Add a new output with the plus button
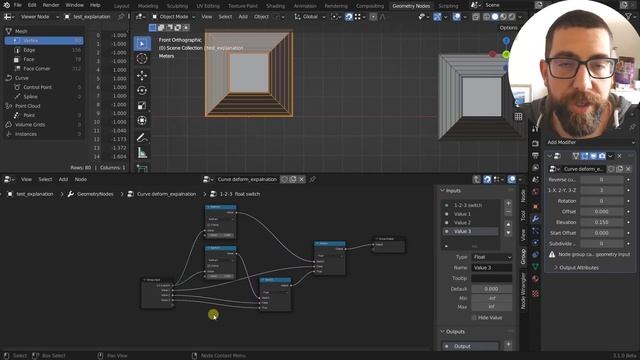The height and width of the screenshot is (360, 640). pyautogui.click(x=508, y=345)
